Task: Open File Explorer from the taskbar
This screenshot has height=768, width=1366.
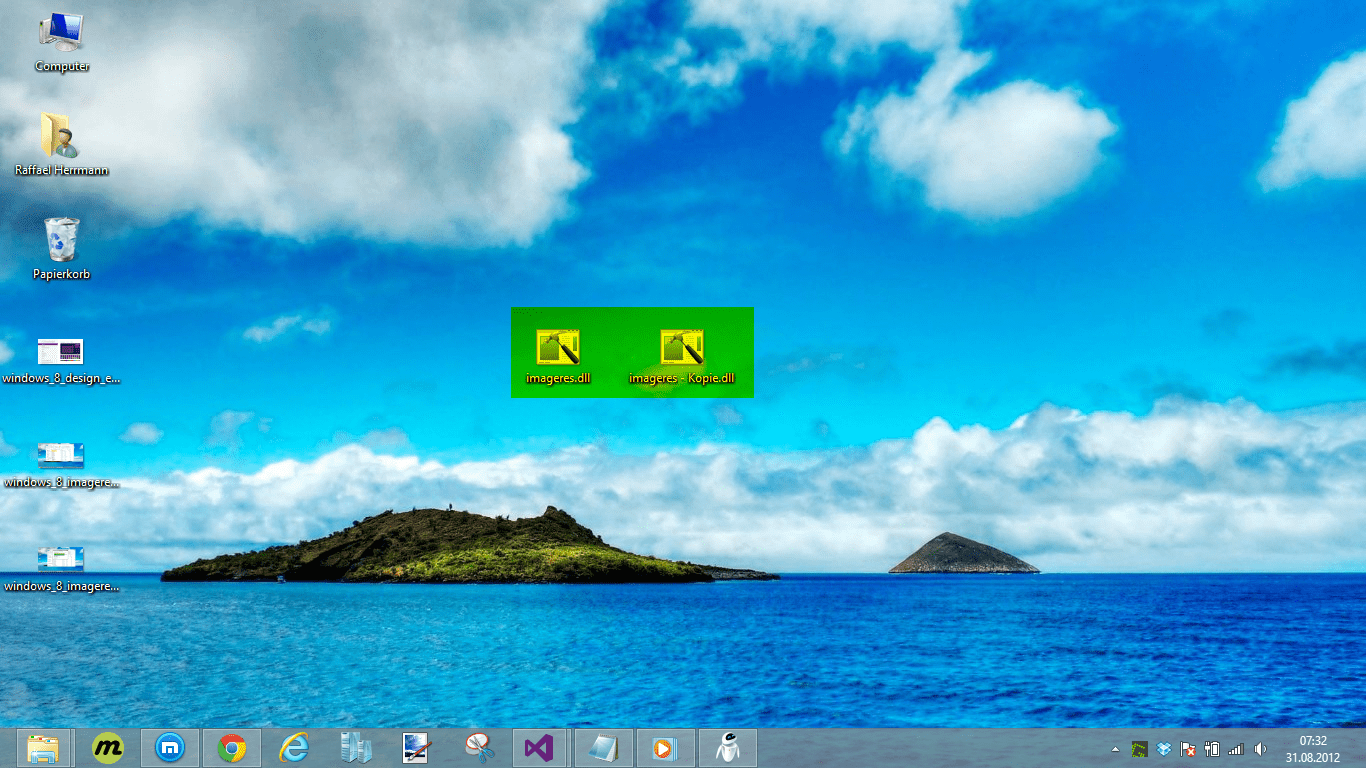Action: click(44, 748)
